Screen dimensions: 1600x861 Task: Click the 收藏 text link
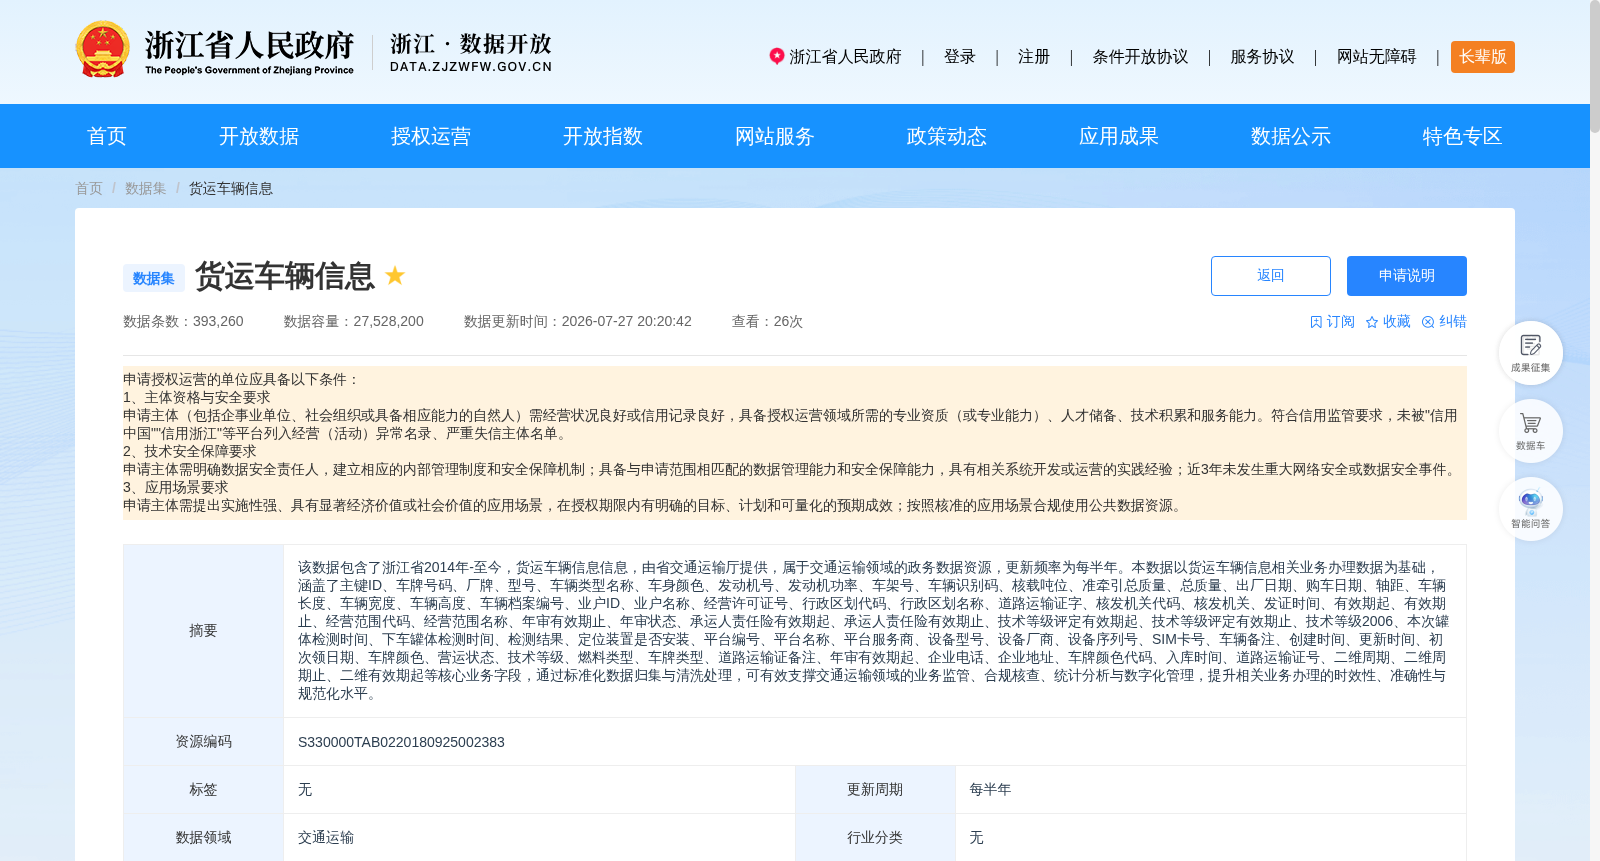[x=1397, y=322]
